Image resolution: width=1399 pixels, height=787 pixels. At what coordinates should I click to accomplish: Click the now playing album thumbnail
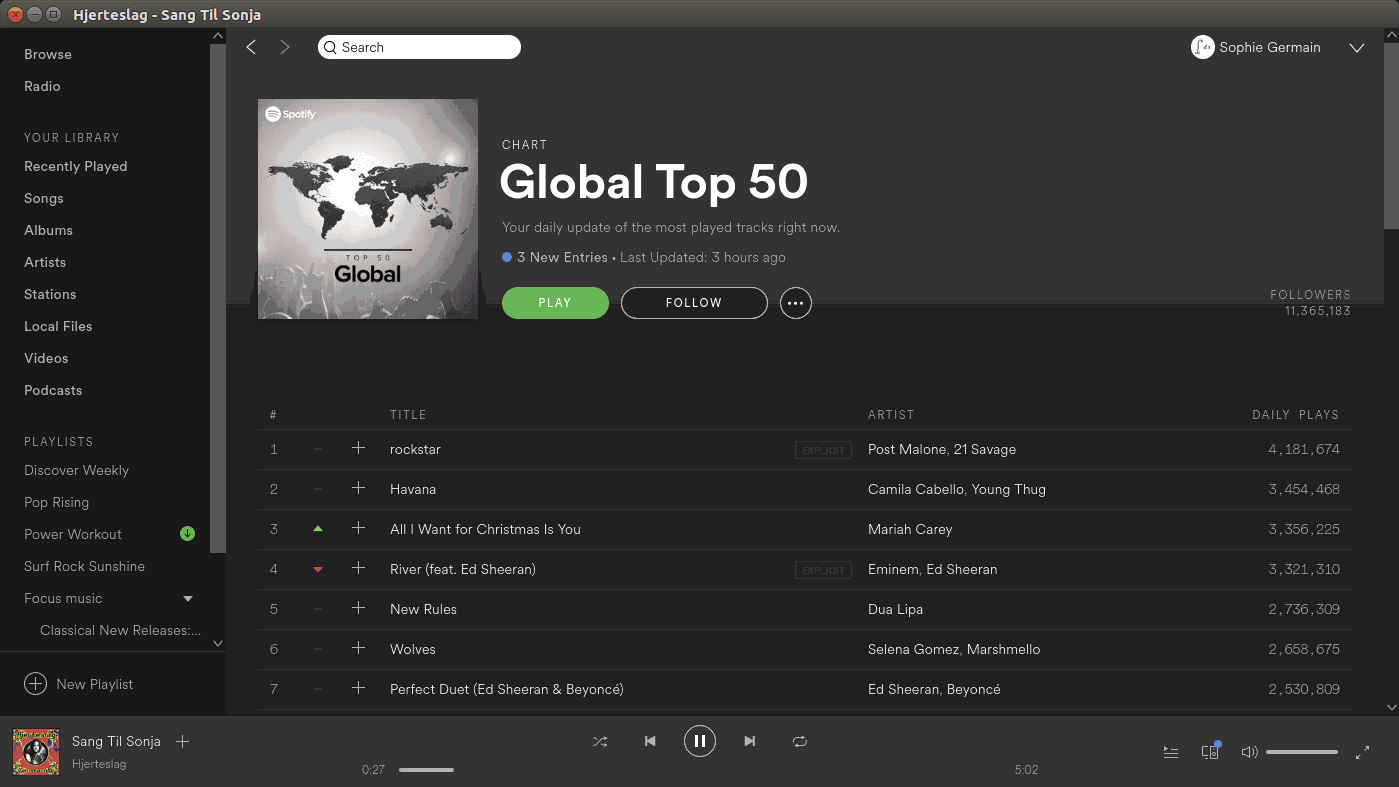[36, 751]
